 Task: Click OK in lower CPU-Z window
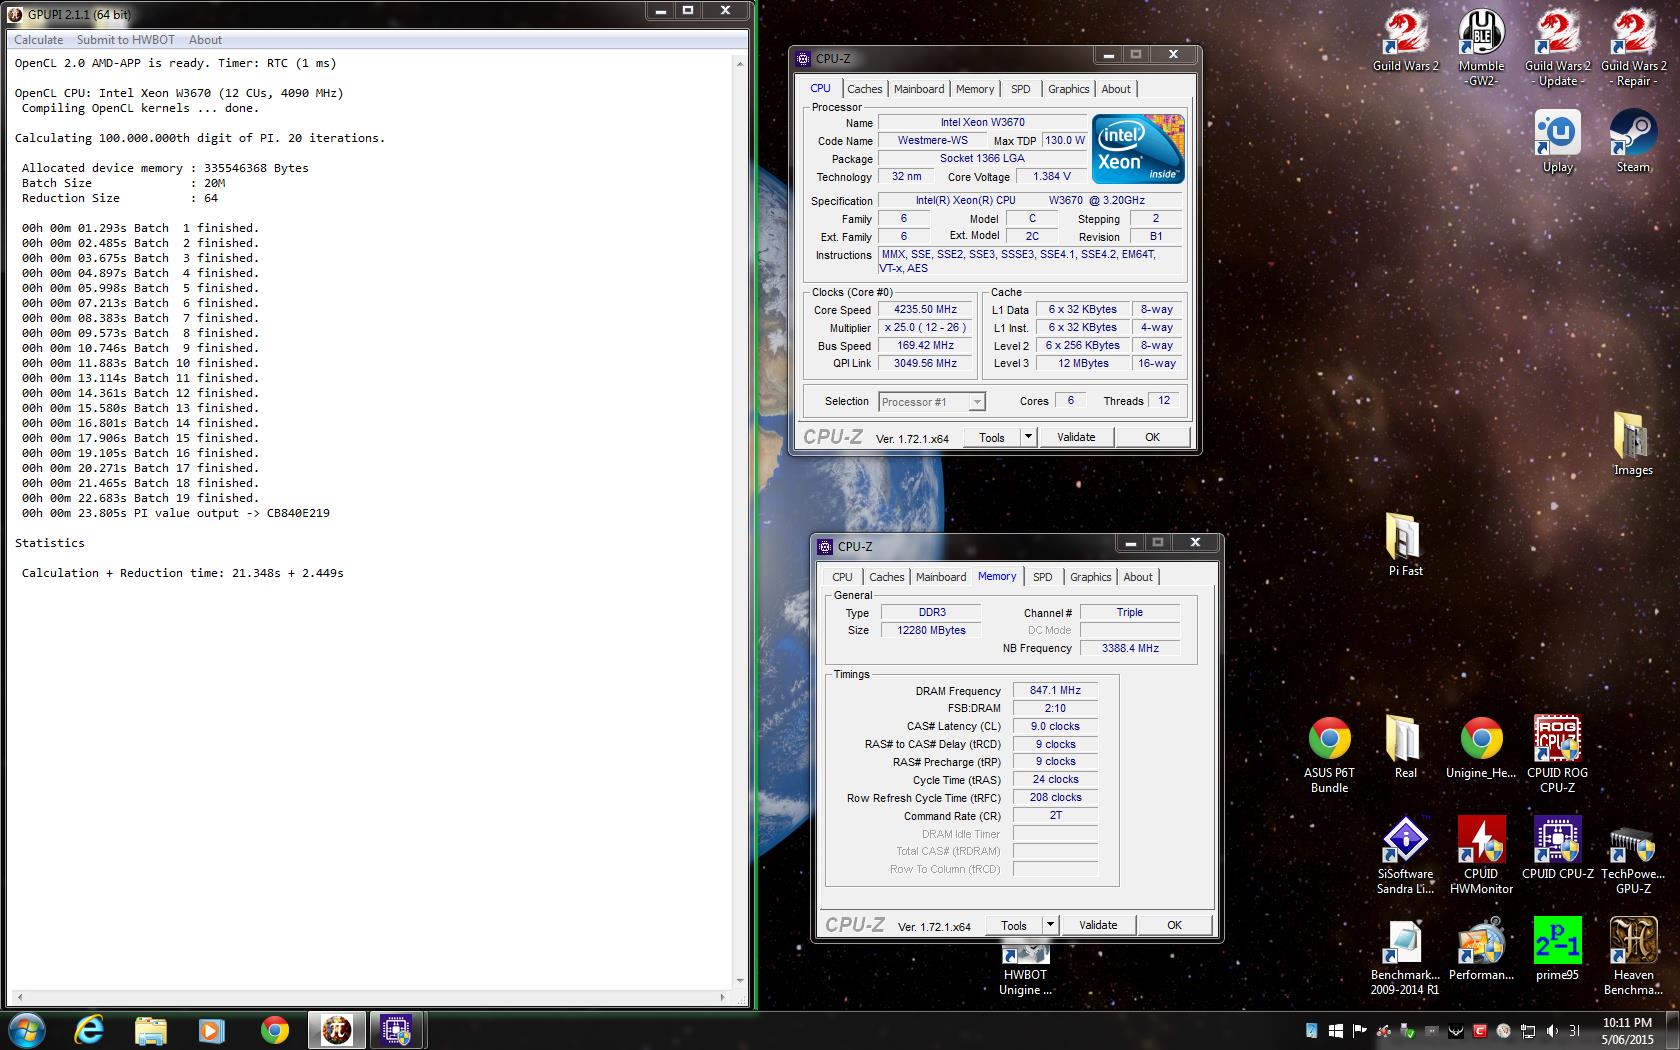1174,925
